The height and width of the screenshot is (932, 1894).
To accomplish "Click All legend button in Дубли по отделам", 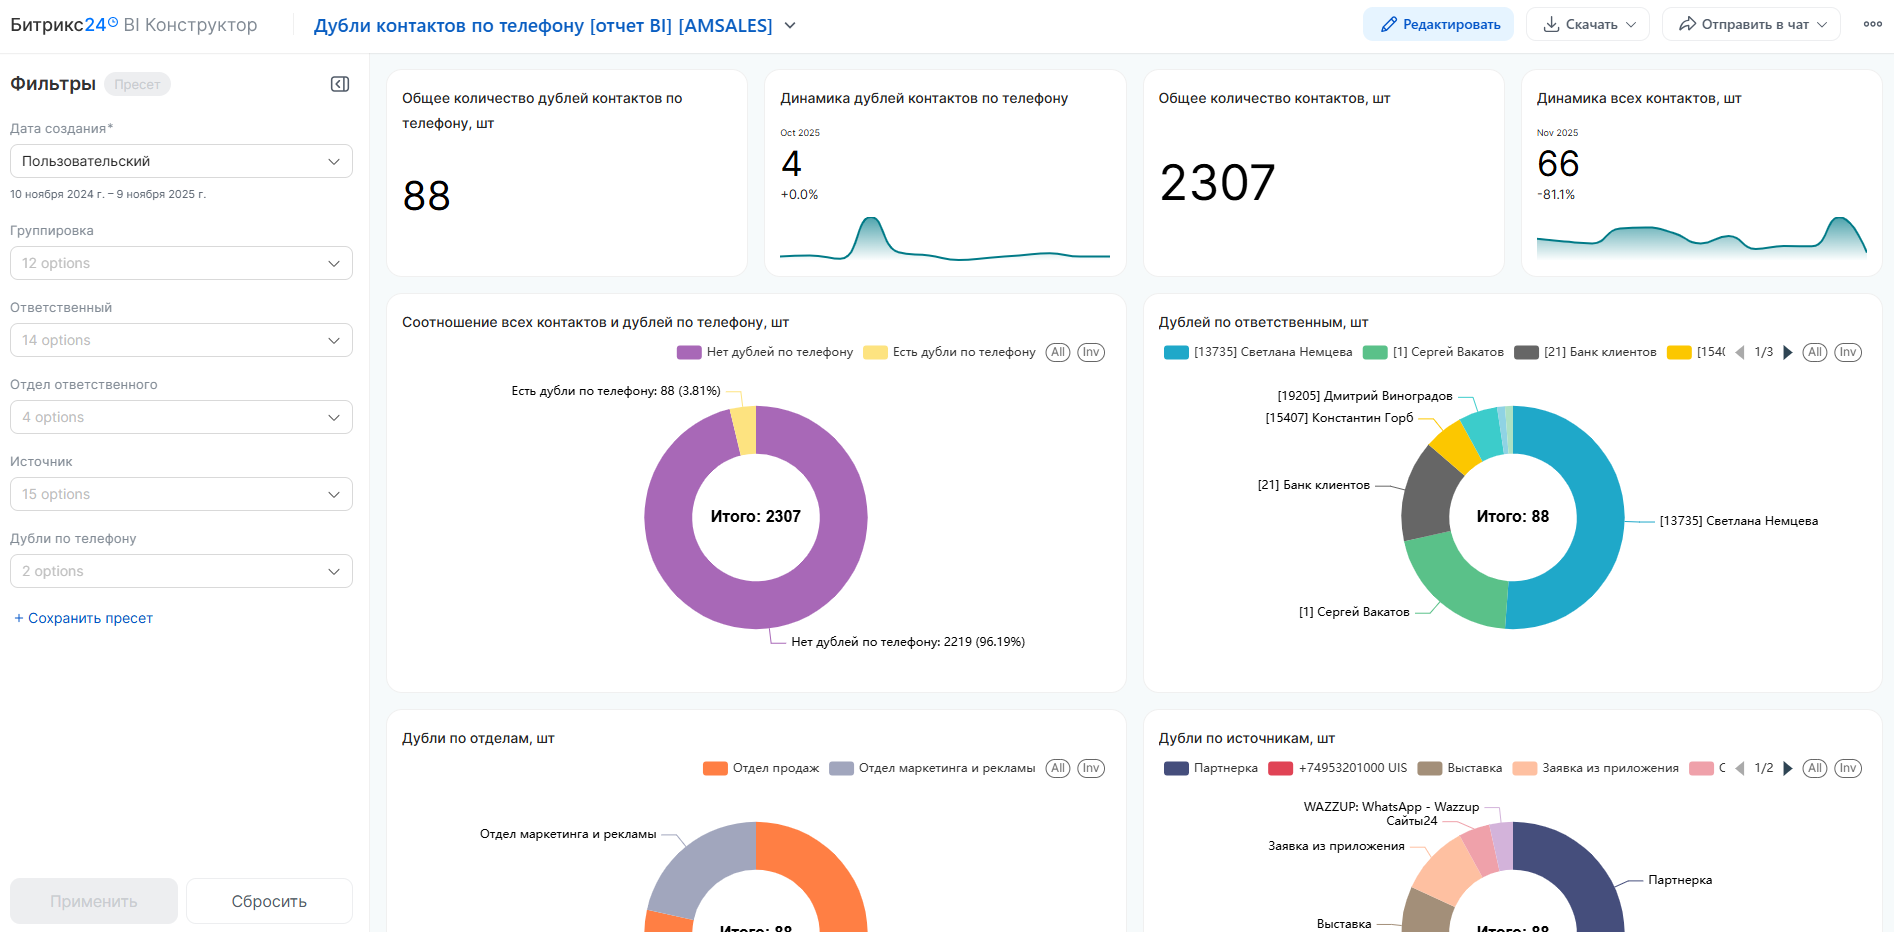I will [x=1057, y=768].
